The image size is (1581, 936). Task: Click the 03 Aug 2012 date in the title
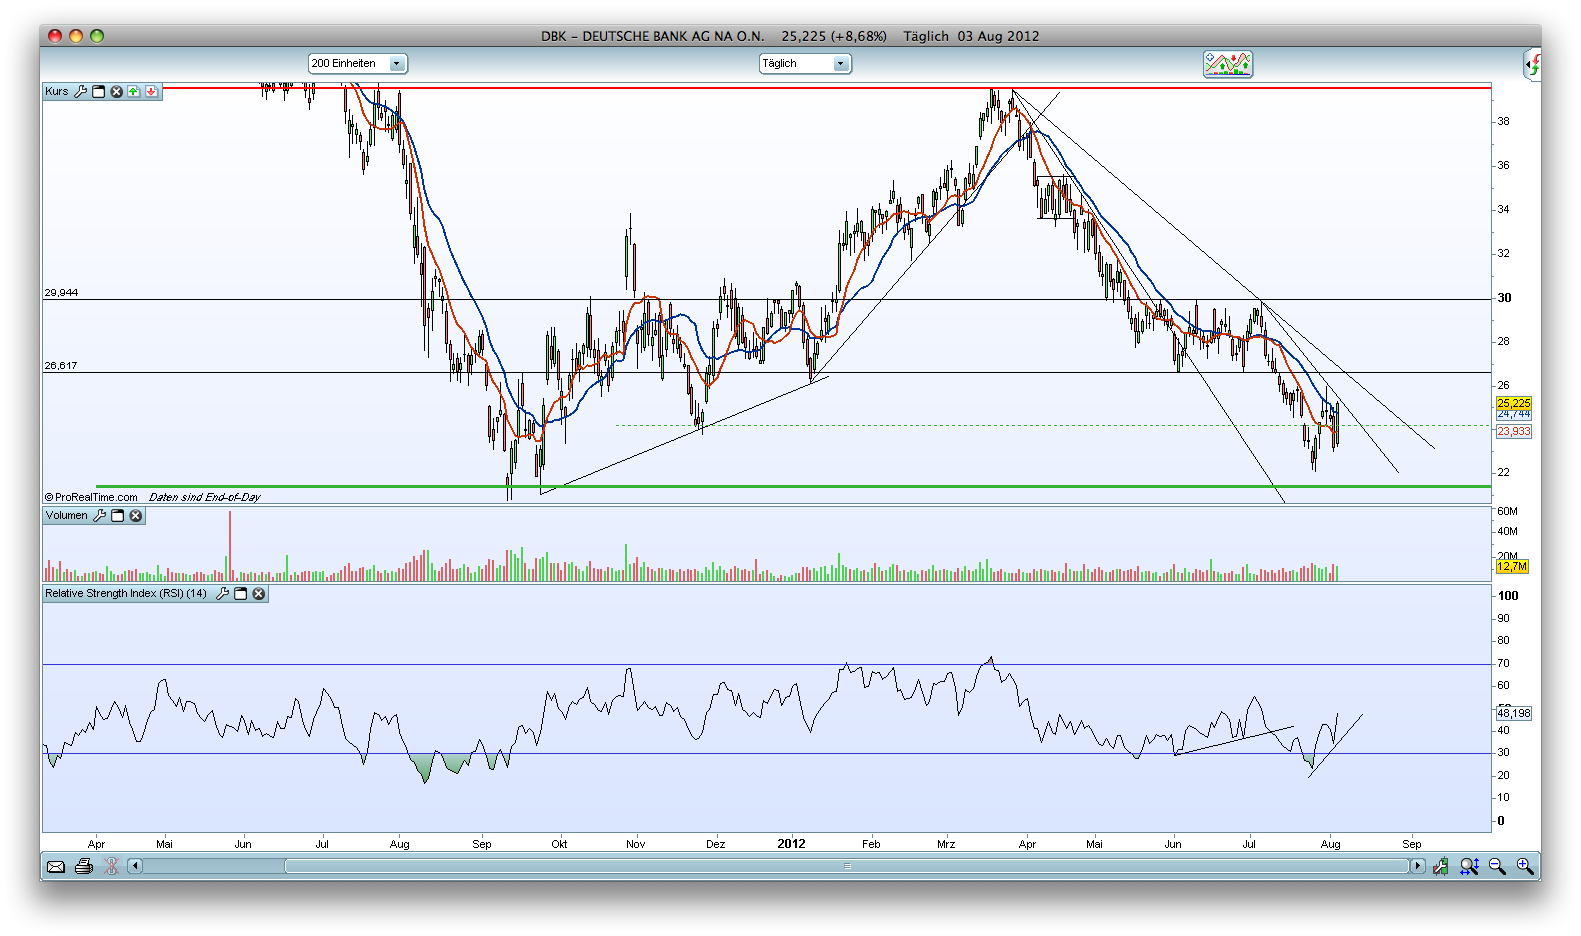click(x=998, y=36)
